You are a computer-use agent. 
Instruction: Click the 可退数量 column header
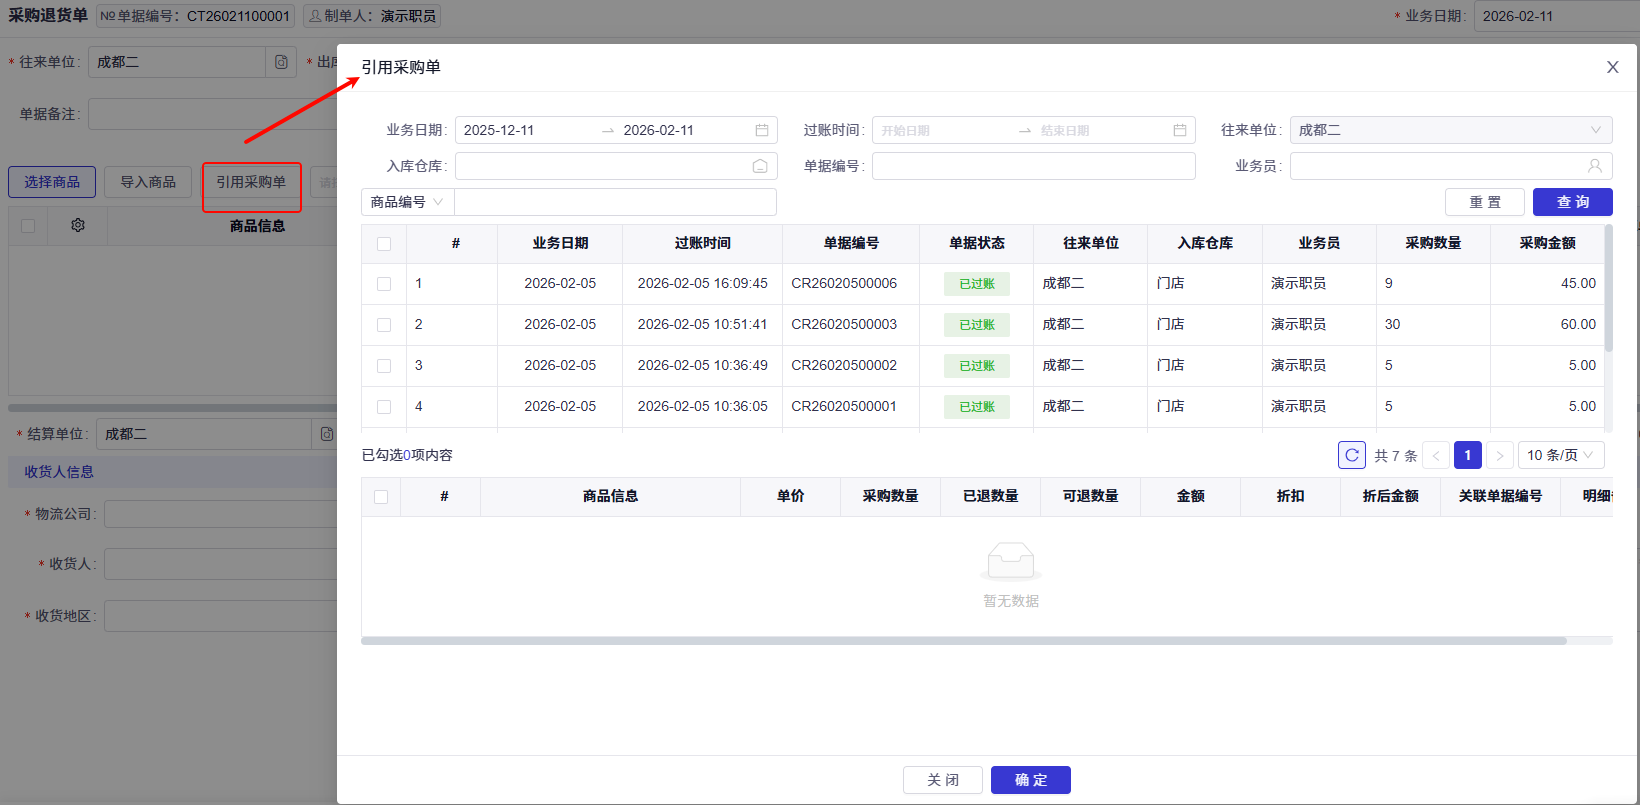[x=1090, y=496]
